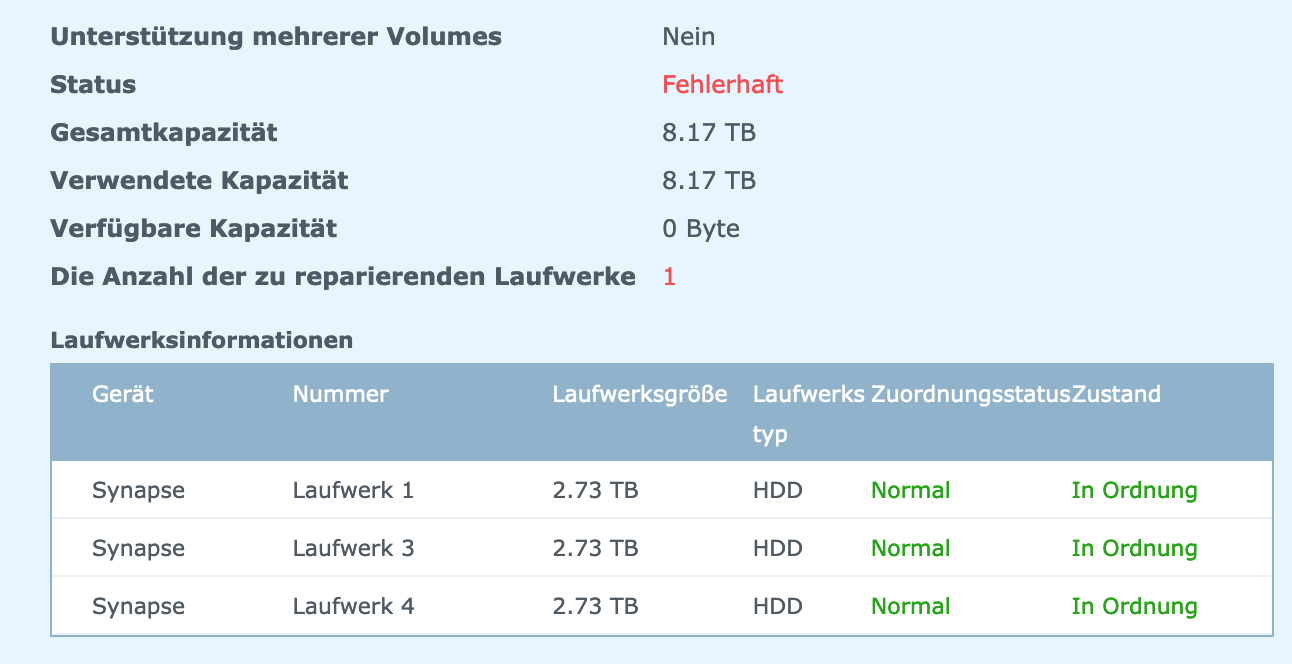Click the Zuordnungsstatus column header
1292x664 pixels.
(971, 394)
